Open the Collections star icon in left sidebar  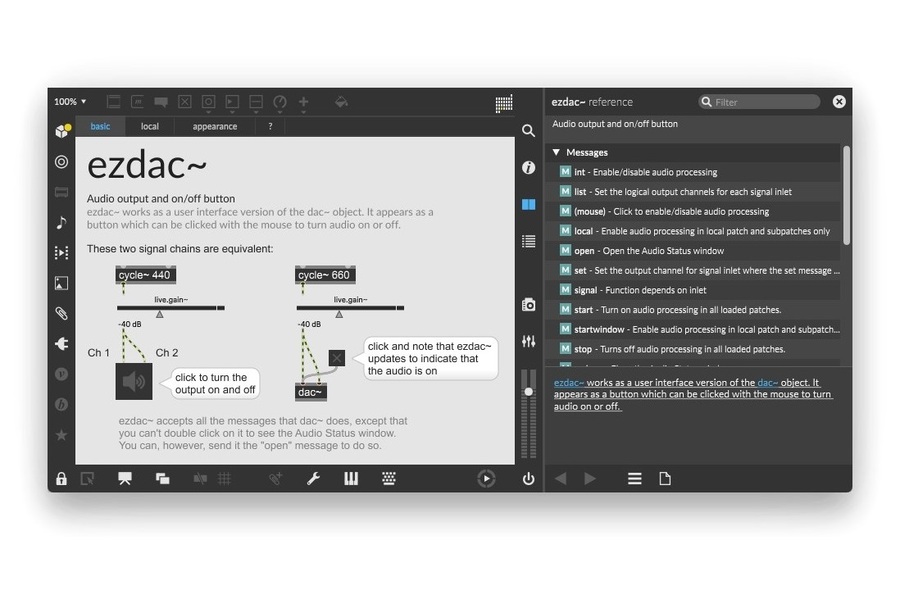click(x=61, y=435)
